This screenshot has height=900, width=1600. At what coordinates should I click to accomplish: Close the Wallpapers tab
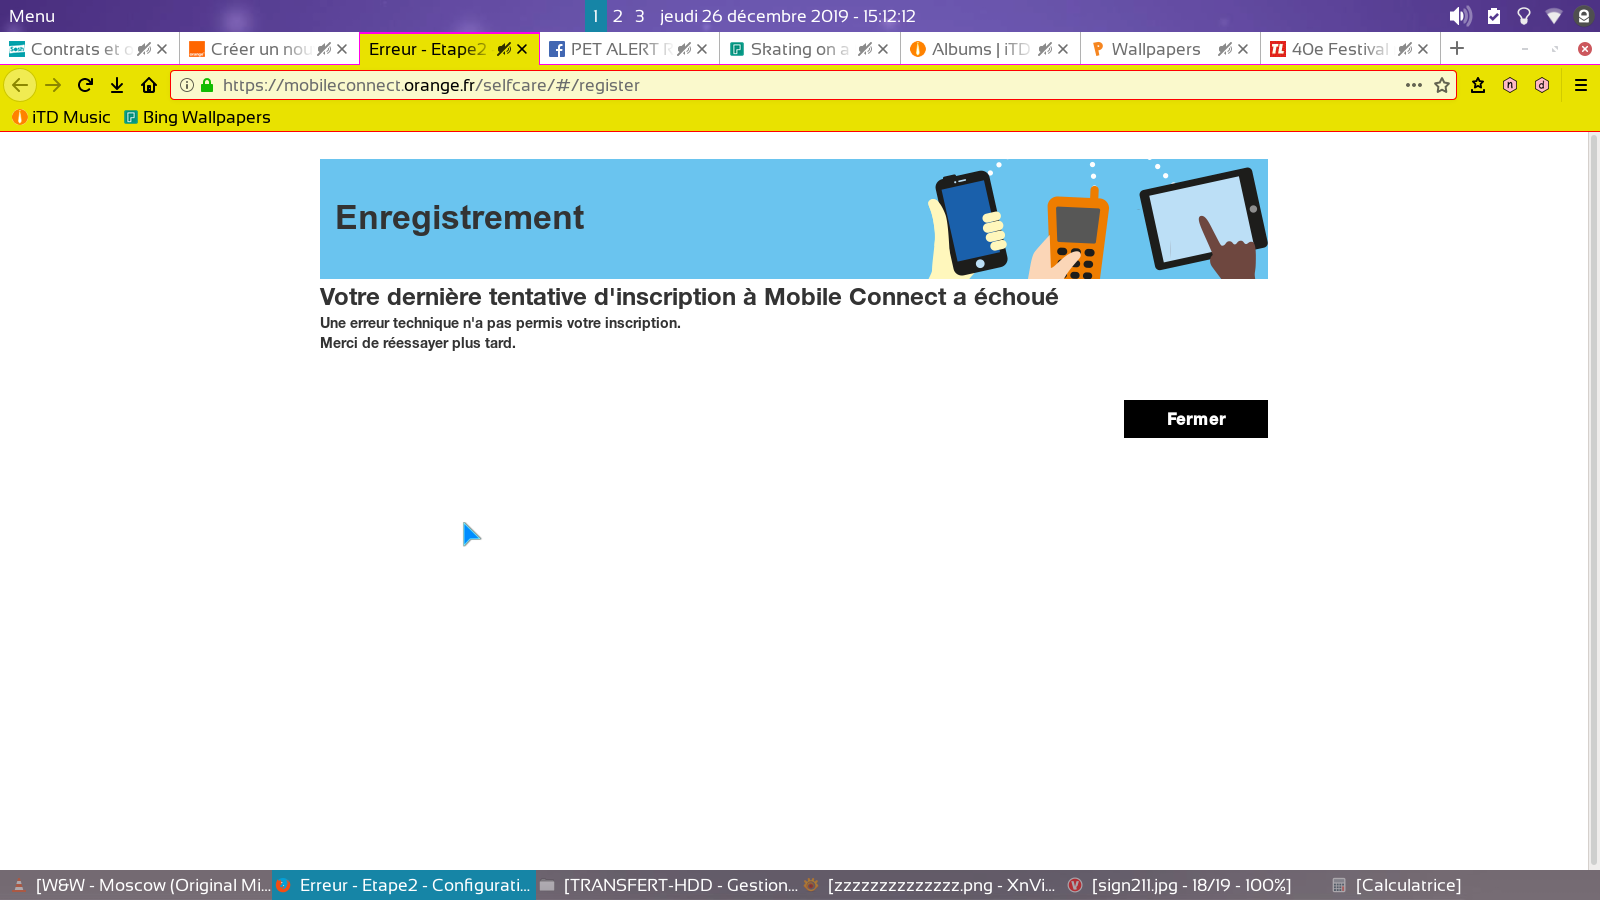click(x=1243, y=49)
